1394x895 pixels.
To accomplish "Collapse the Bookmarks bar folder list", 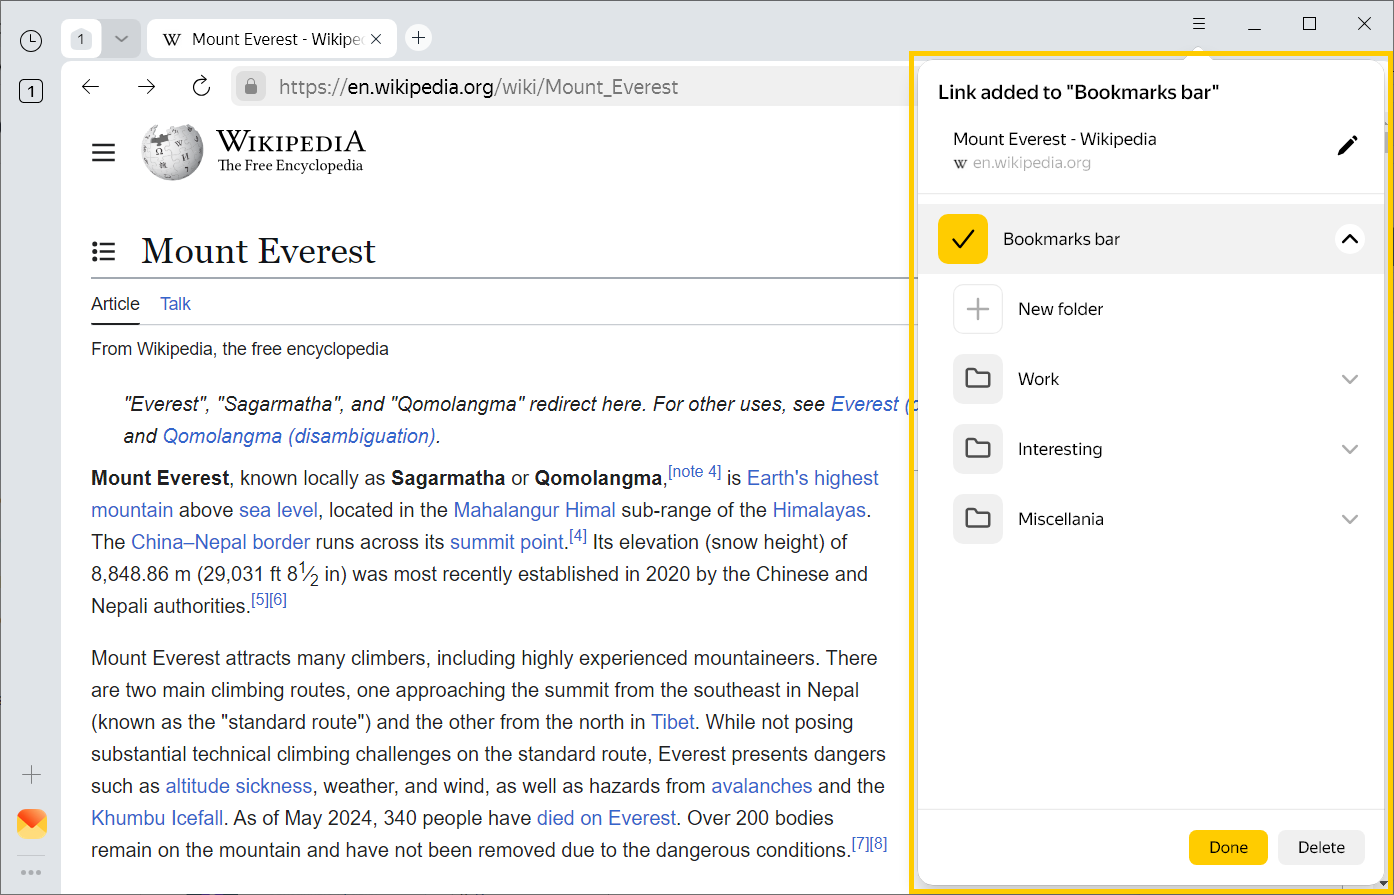I will click(1349, 239).
